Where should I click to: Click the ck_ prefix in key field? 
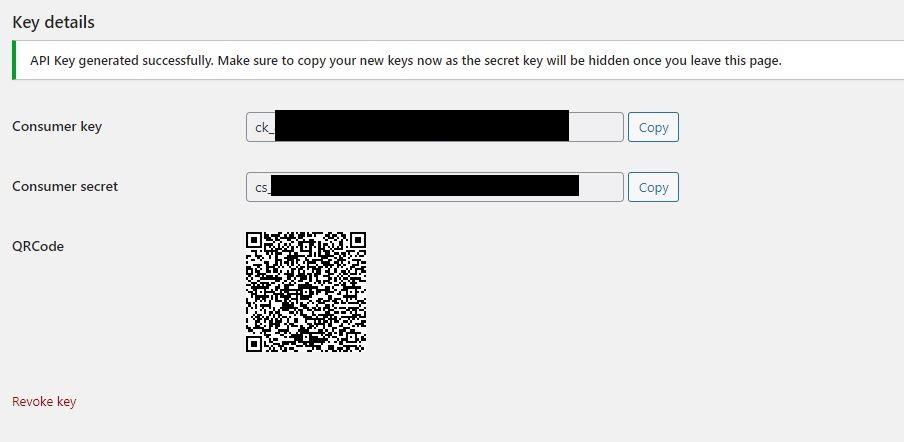265,127
